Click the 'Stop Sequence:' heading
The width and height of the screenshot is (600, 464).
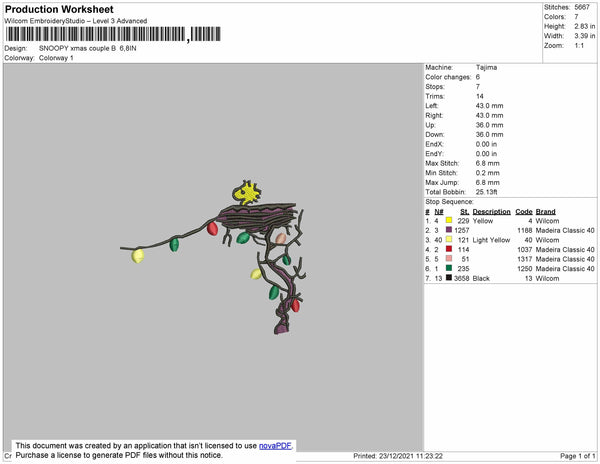coord(449,202)
